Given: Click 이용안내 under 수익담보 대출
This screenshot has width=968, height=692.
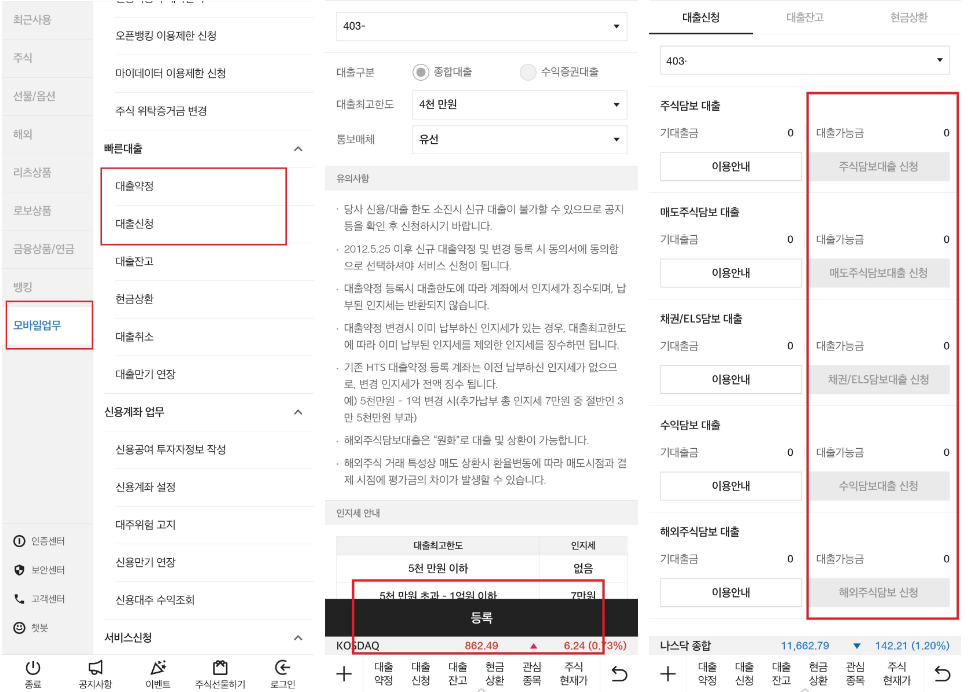Looking at the screenshot, I should pos(730,486).
